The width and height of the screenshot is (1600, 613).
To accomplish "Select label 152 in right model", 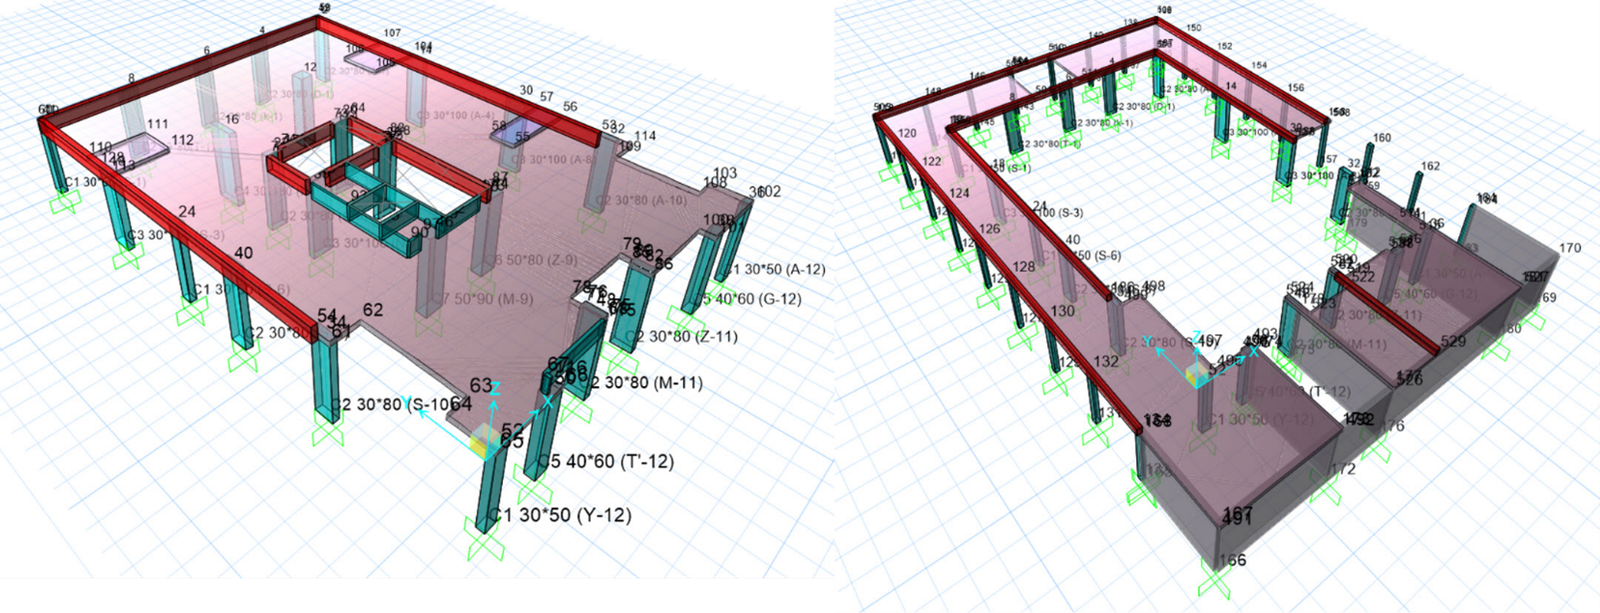I will [x=1225, y=46].
